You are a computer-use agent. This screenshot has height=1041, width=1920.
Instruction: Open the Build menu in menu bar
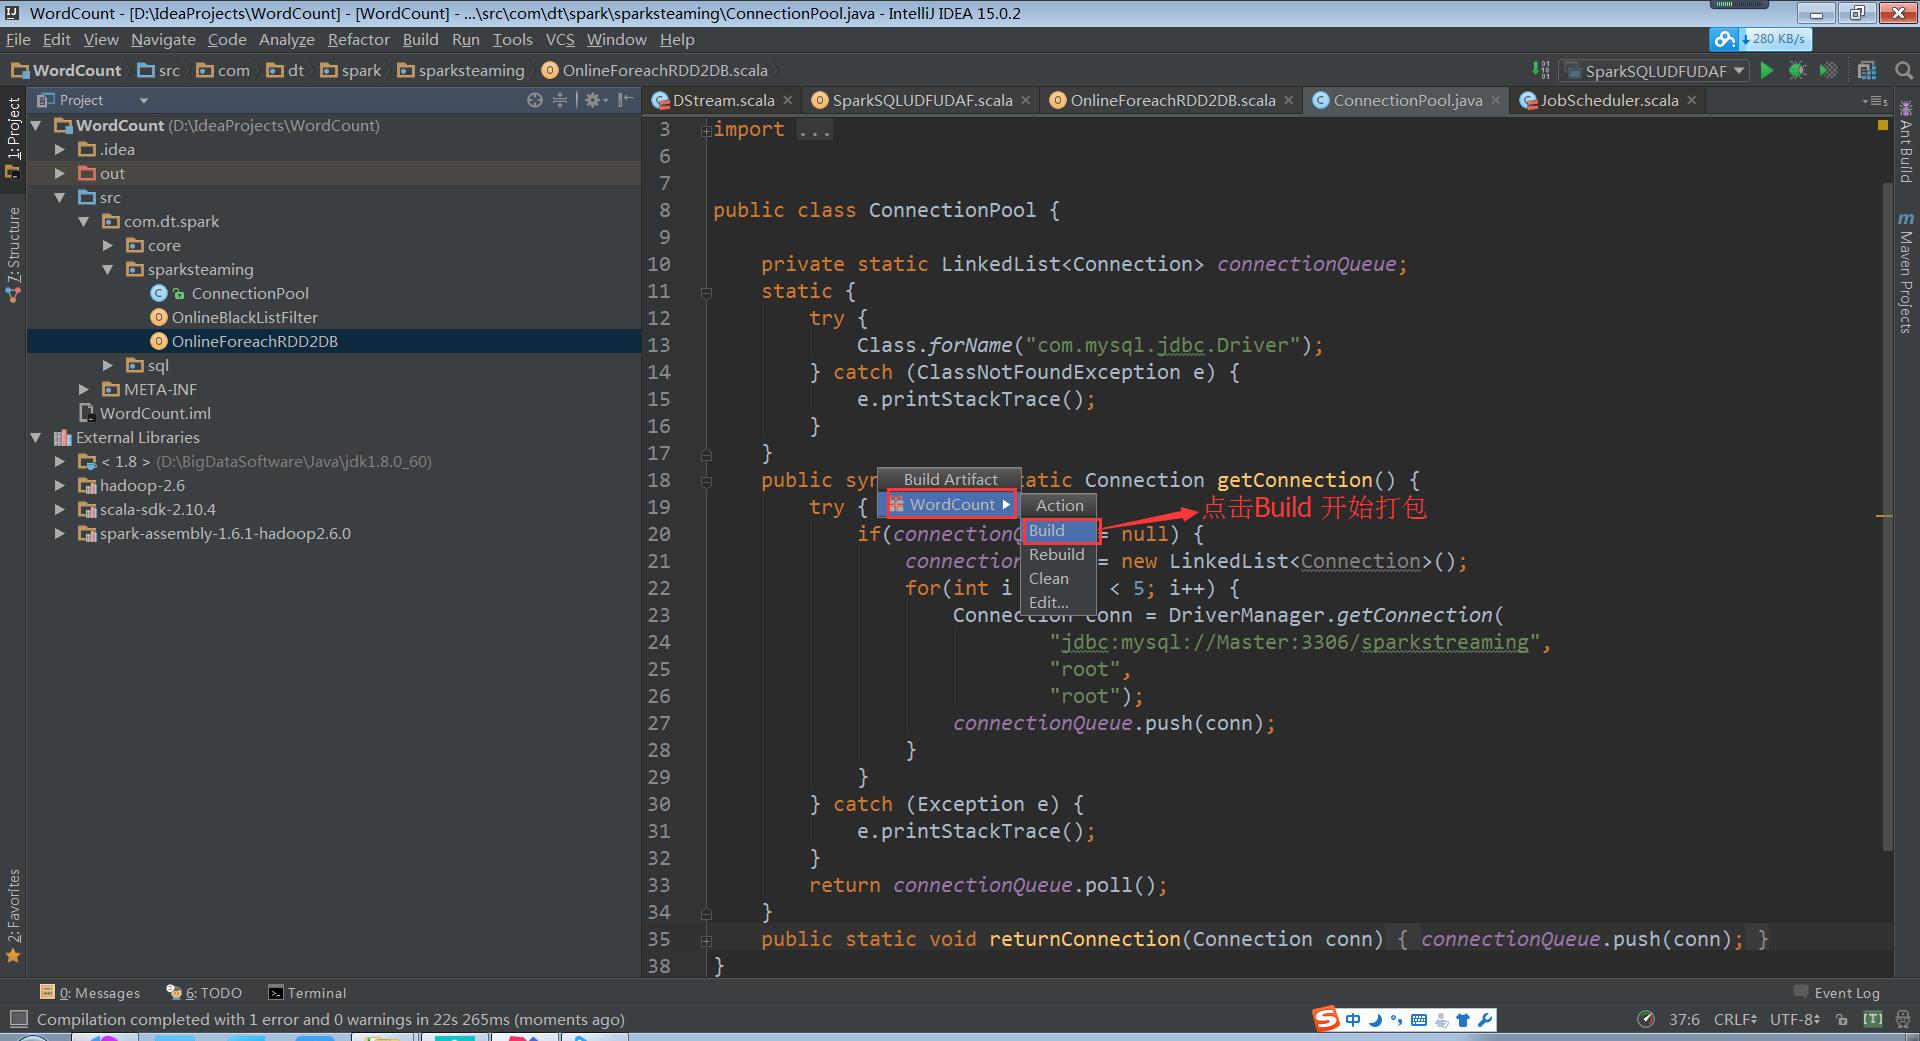click(420, 40)
